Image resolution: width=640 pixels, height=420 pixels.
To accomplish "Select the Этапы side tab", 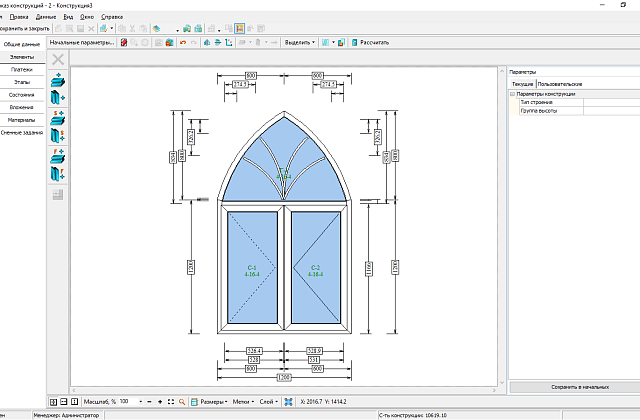I will [x=22, y=82].
